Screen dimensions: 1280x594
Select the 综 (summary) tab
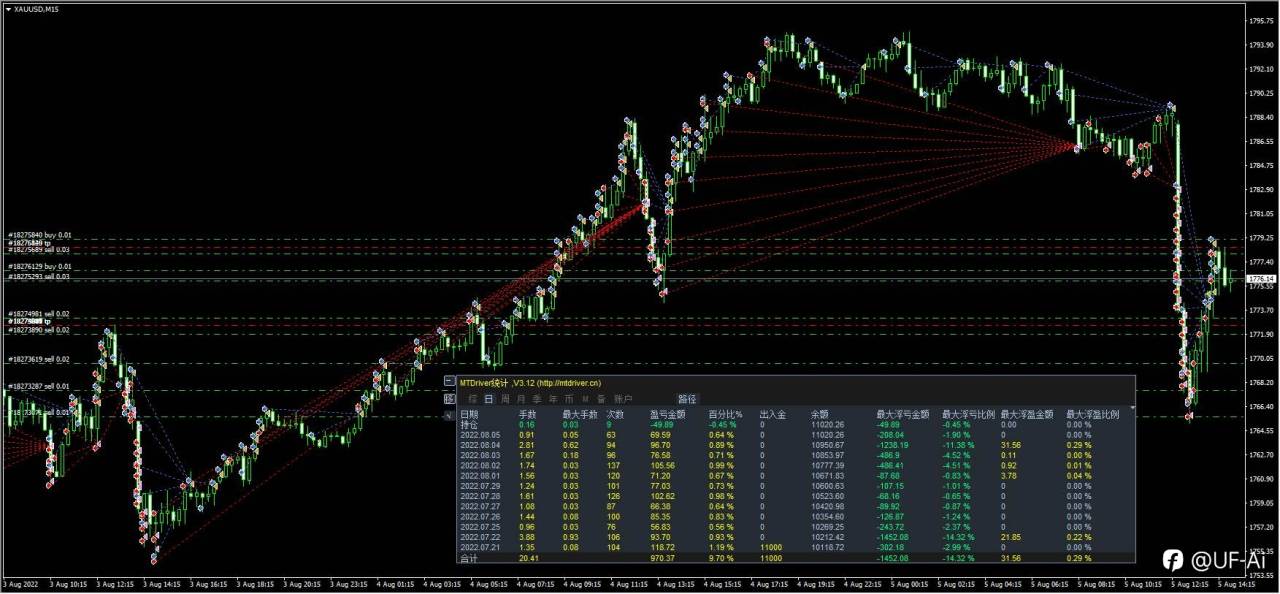pos(472,399)
